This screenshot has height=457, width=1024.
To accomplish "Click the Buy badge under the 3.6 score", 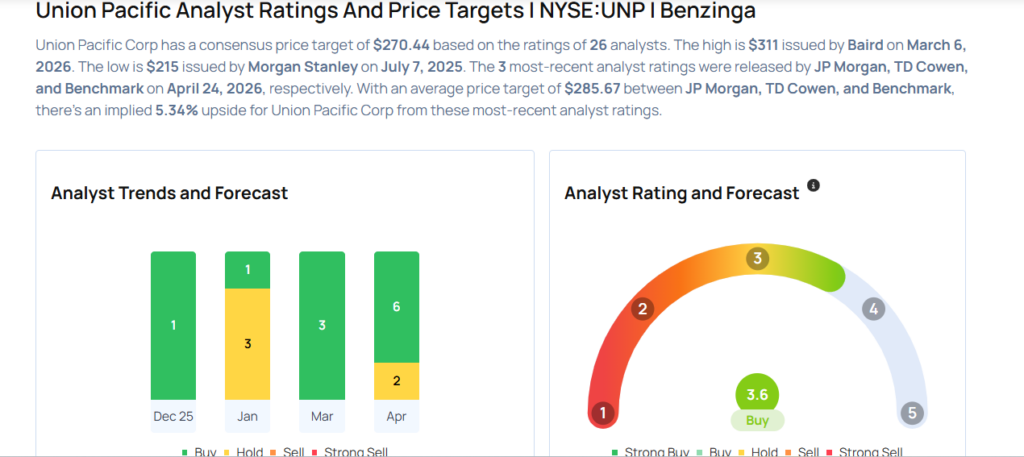I will [757, 421].
